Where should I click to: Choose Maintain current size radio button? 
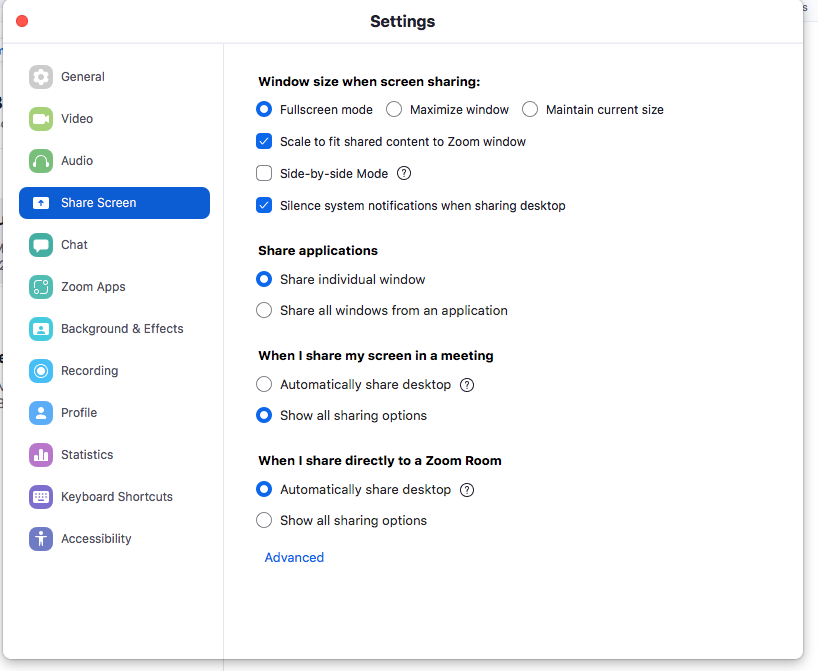pyautogui.click(x=530, y=109)
